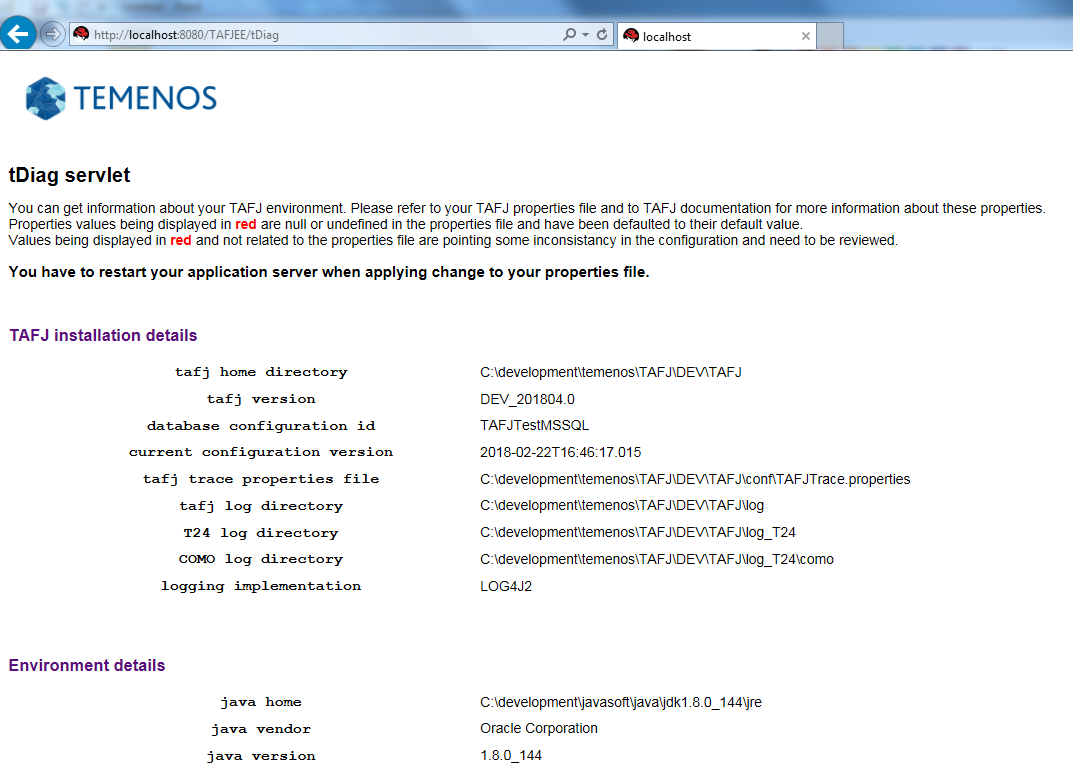
Task: Click the 'COMO log directory' label
Action: pos(261,559)
